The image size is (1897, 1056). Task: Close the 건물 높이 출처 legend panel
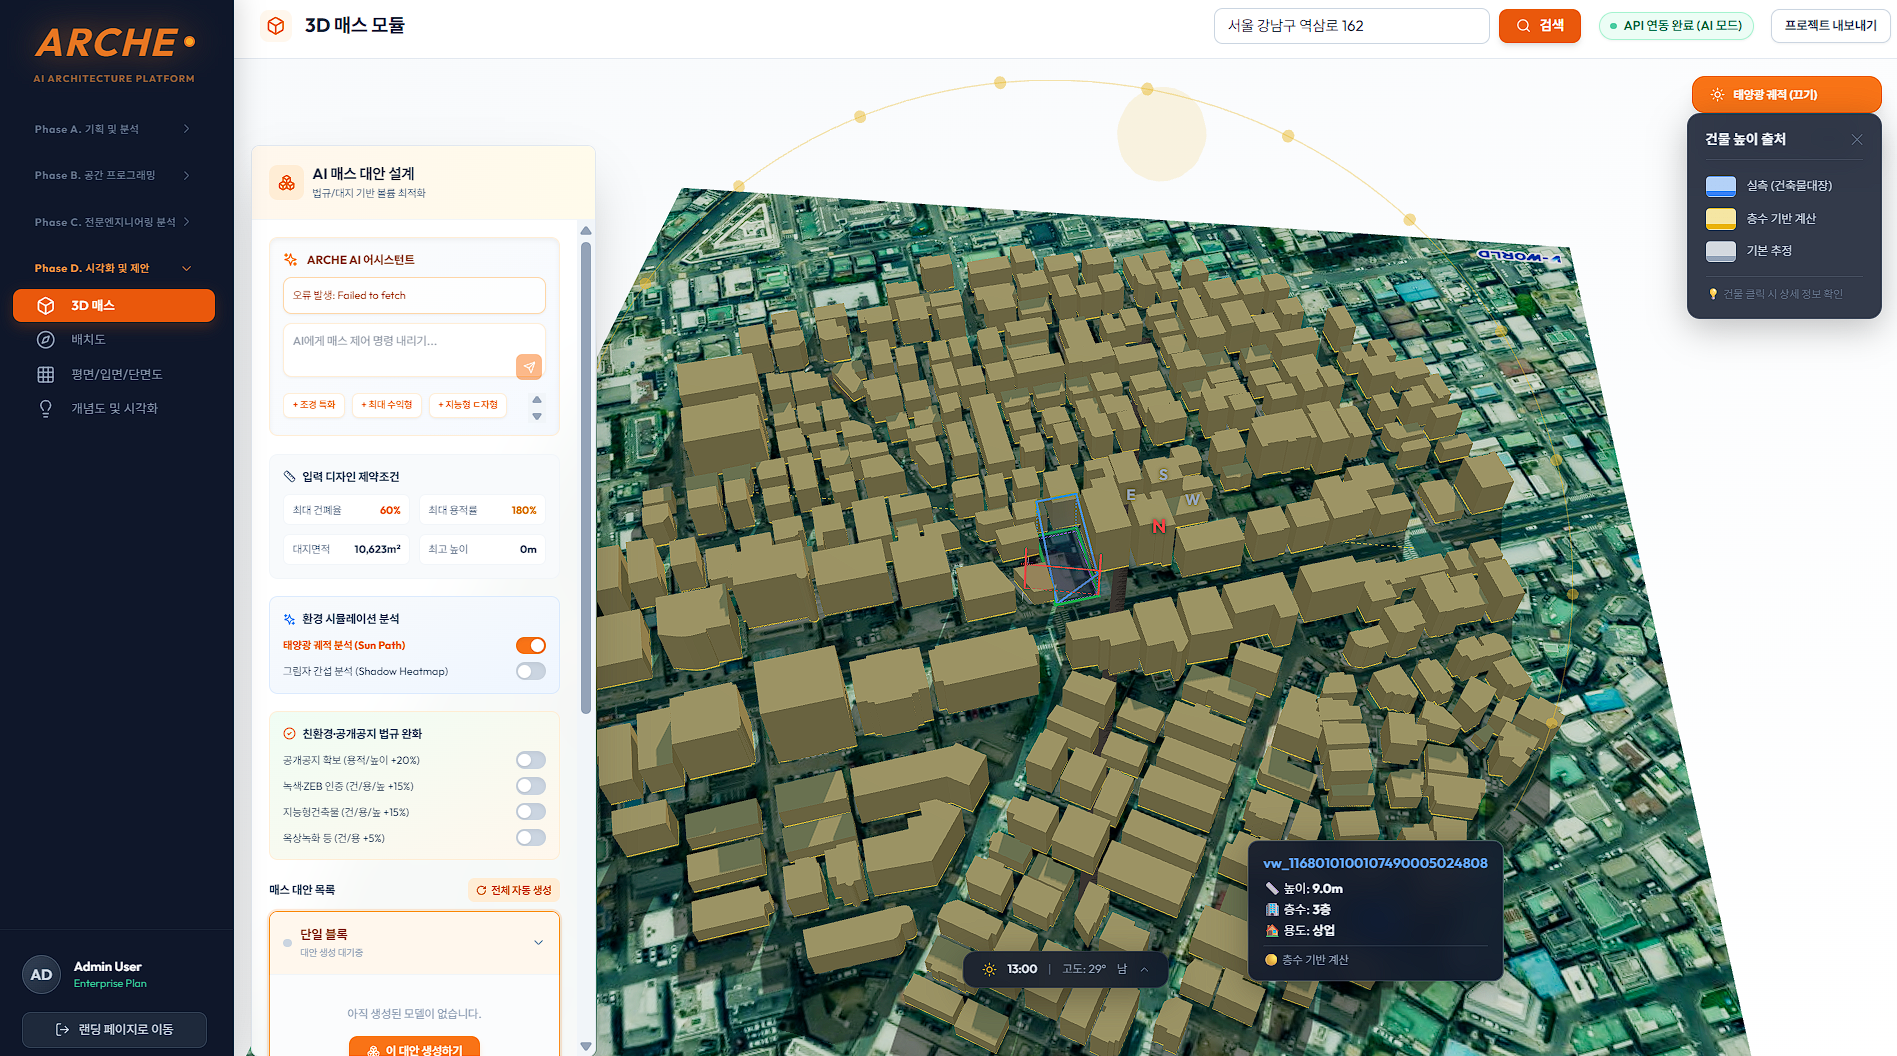click(x=1857, y=140)
